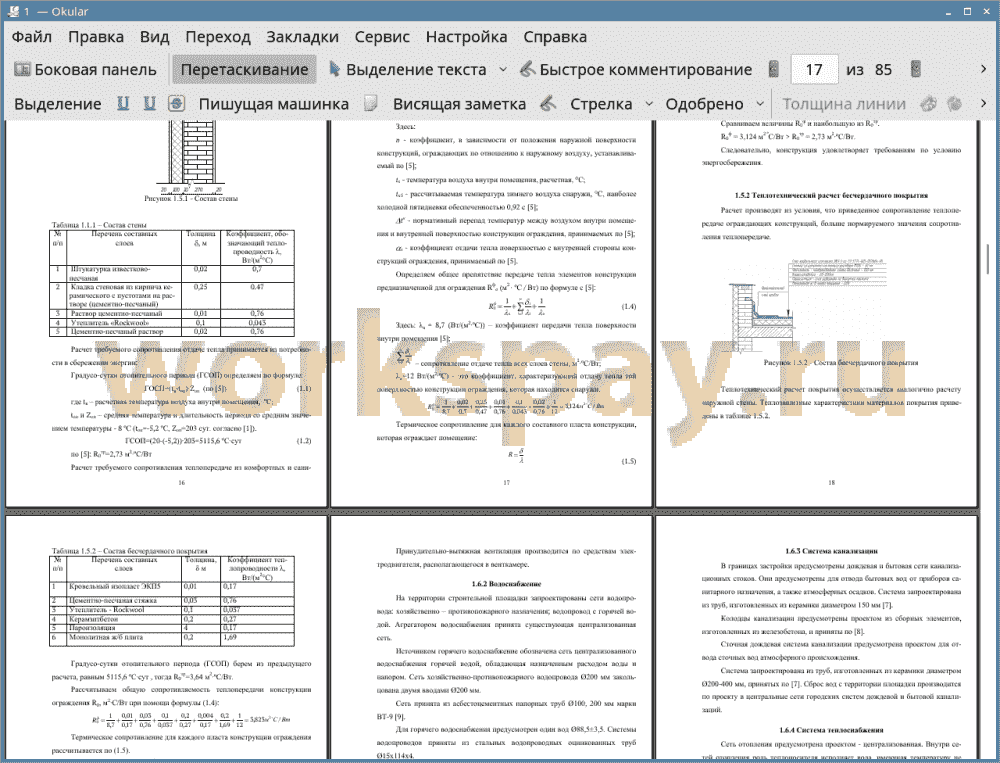Select the Висящая заметка note tool

459,104
